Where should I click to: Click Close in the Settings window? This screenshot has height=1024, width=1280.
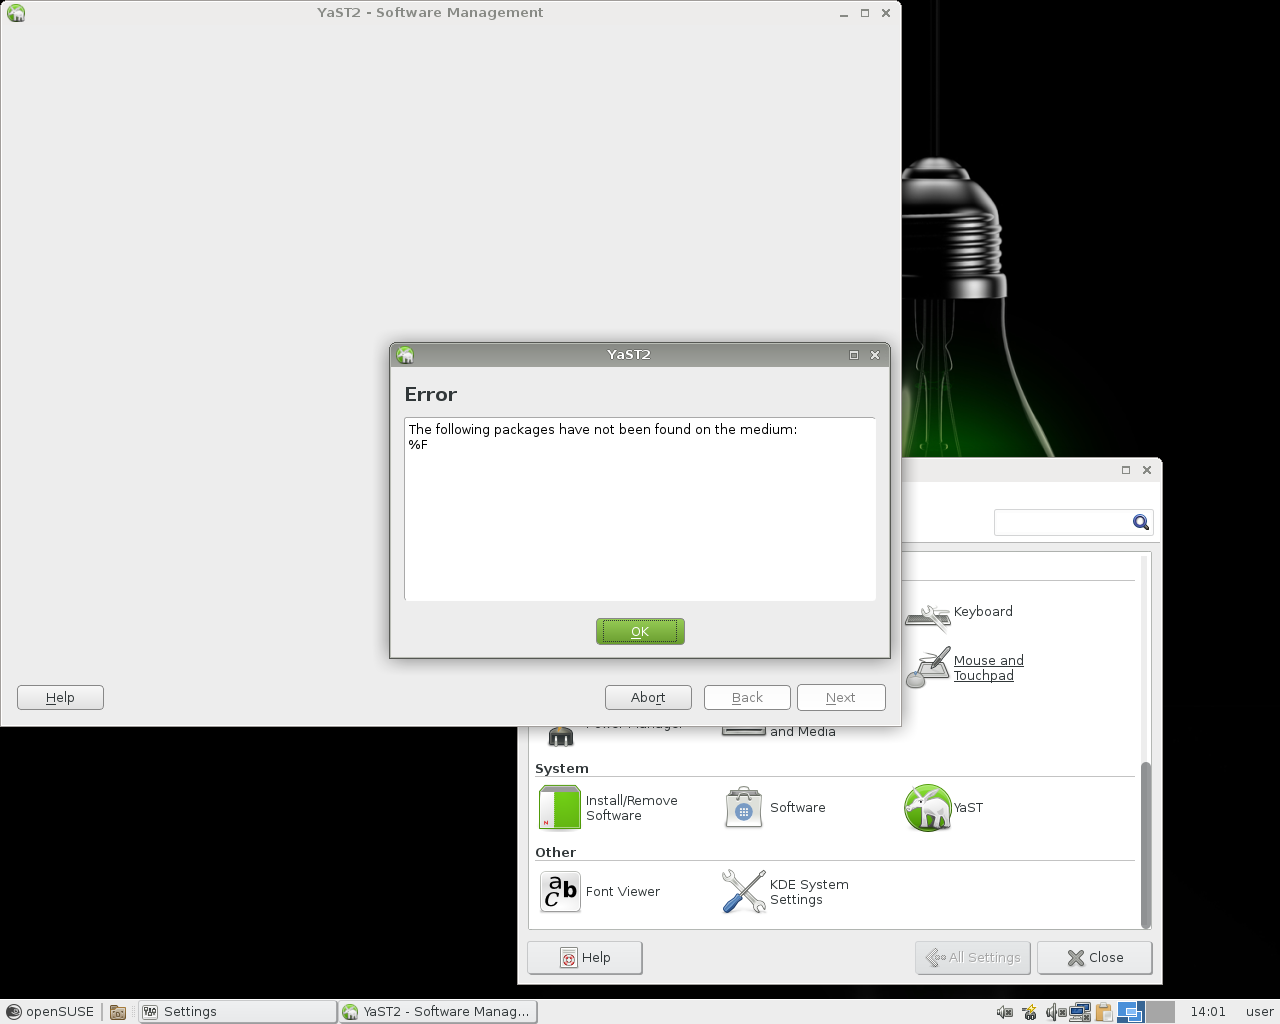[1095, 957]
